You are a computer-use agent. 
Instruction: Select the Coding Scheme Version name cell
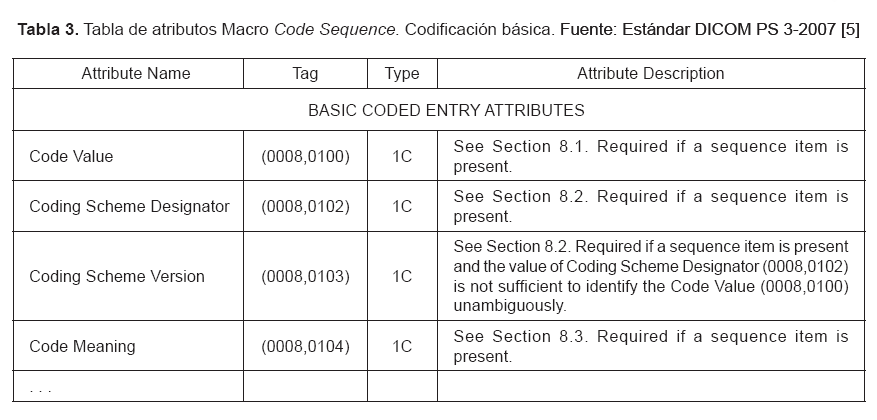click(117, 276)
